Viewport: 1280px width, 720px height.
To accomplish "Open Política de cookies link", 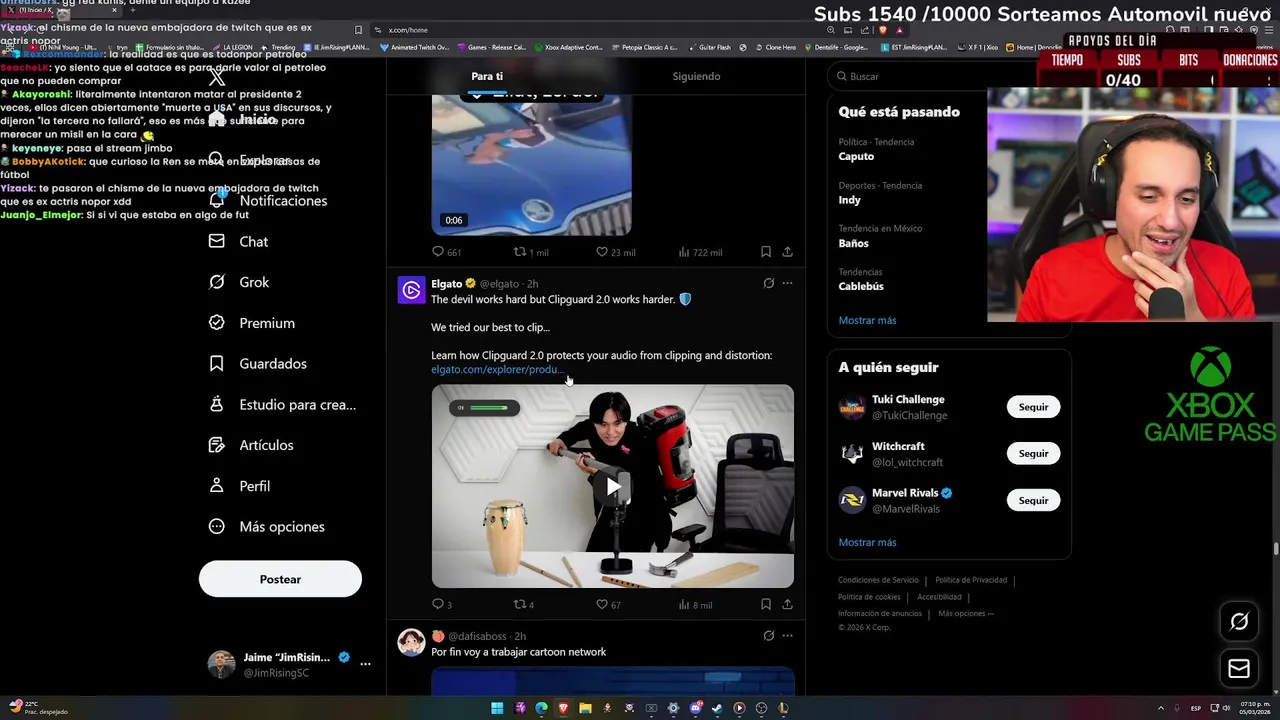I will click(x=869, y=597).
